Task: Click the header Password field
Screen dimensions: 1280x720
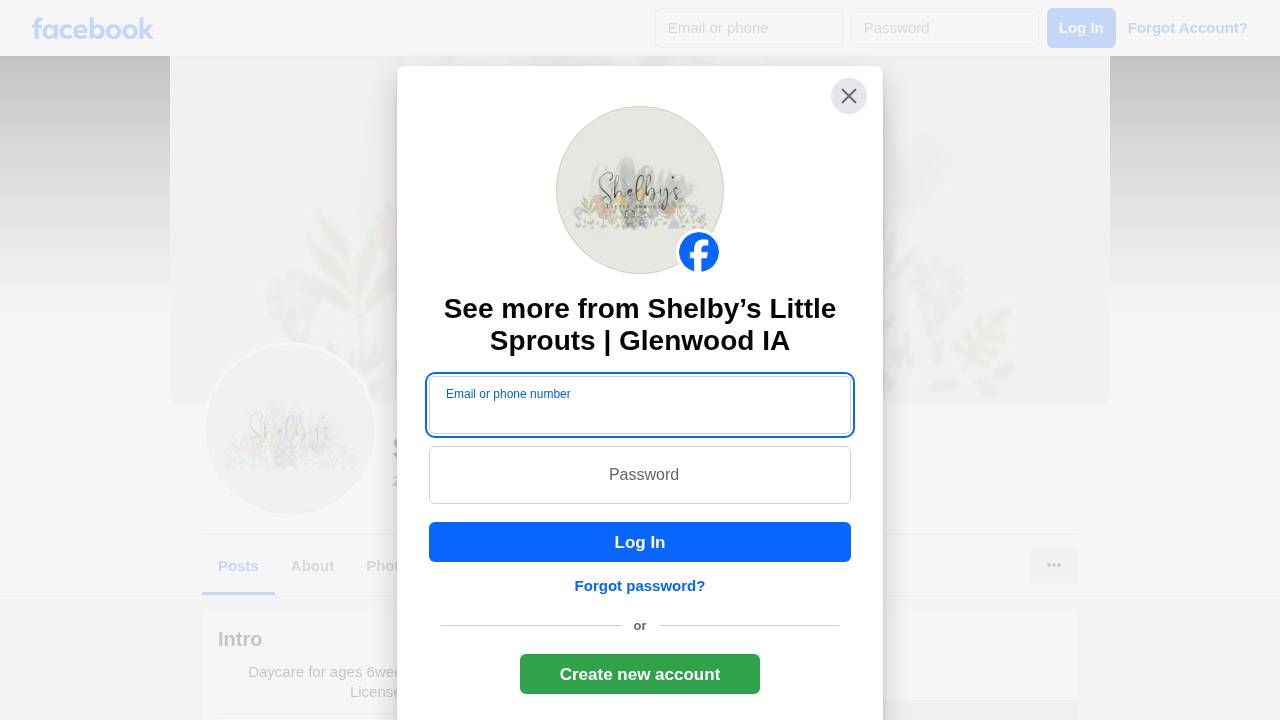Action: [945, 28]
